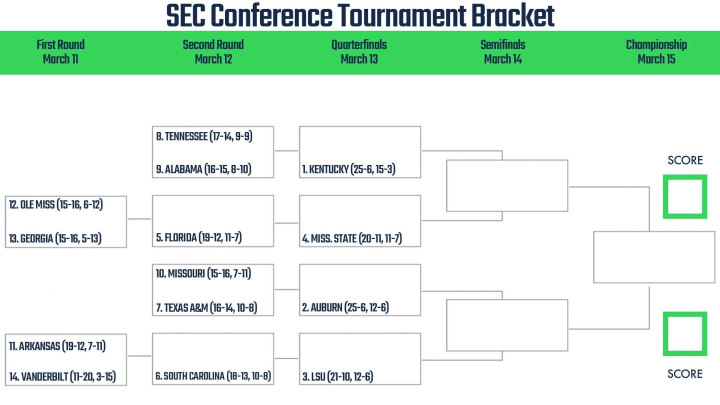Choose 4. Miss. State team entry
The height and width of the screenshot is (405, 720).
(x=352, y=239)
